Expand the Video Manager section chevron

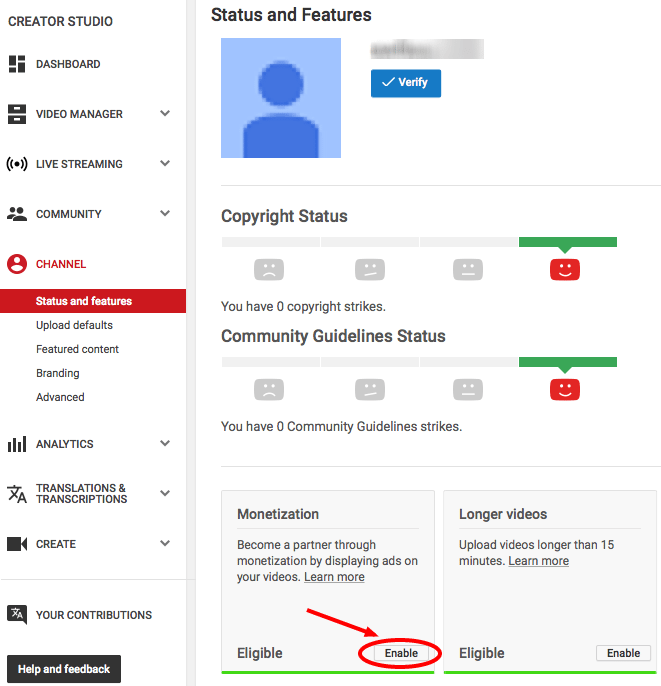[x=165, y=114]
